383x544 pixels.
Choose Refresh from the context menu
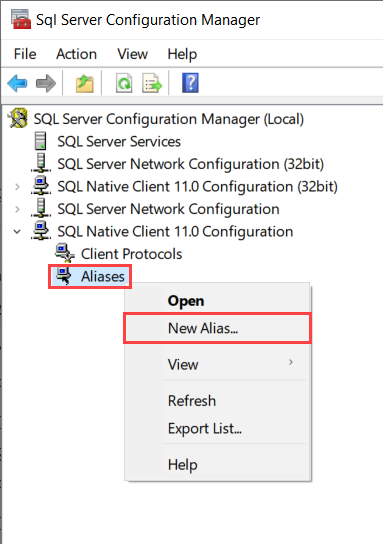point(218,401)
